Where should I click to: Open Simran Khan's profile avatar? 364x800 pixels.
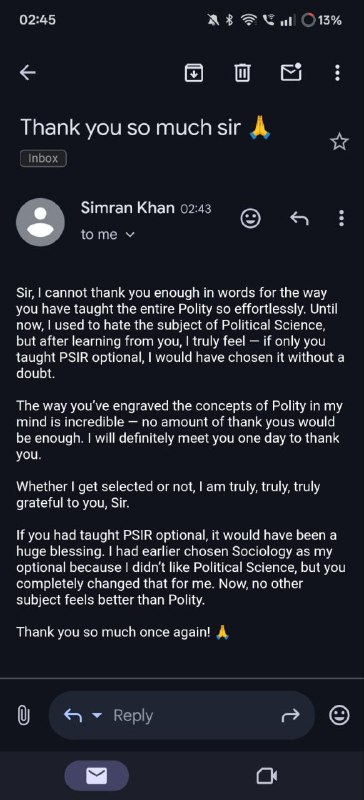40,222
